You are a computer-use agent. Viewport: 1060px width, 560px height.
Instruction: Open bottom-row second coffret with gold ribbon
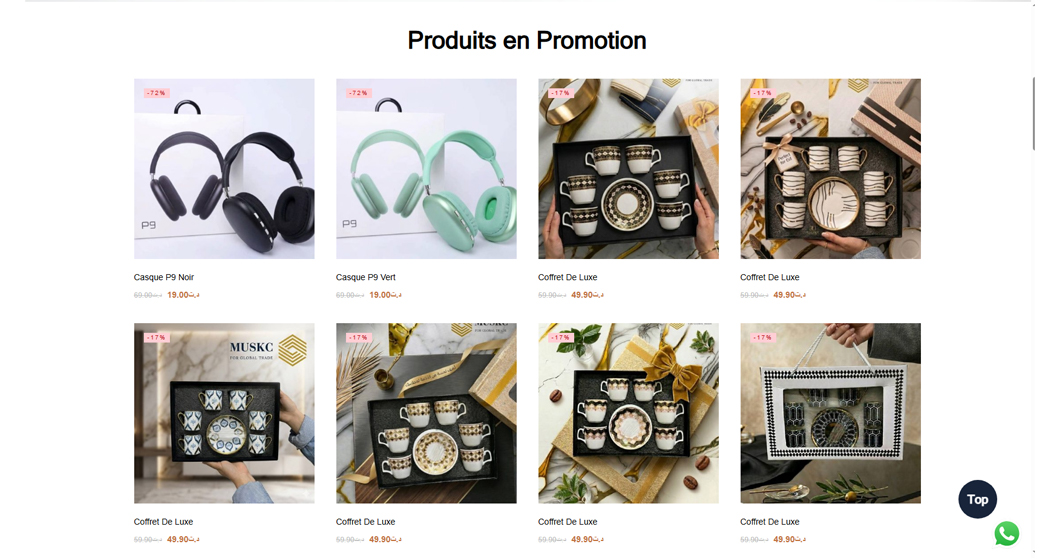click(x=426, y=413)
